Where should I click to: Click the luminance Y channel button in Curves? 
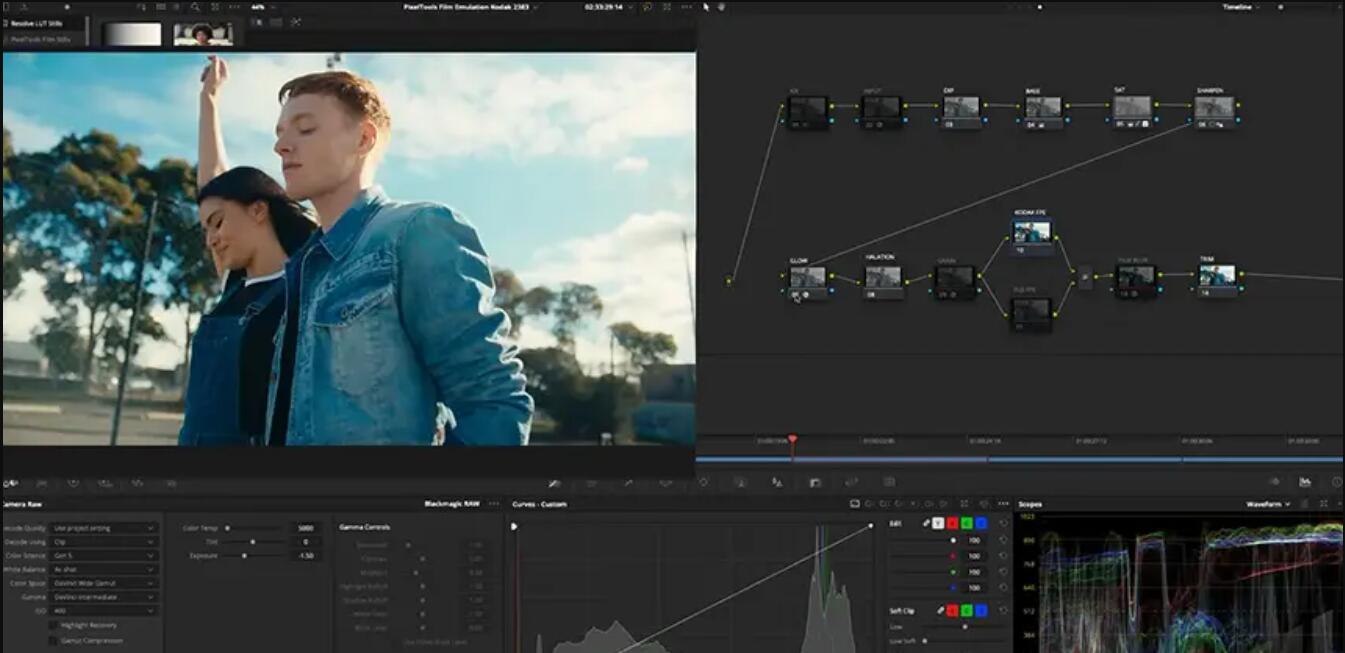coord(938,523)
